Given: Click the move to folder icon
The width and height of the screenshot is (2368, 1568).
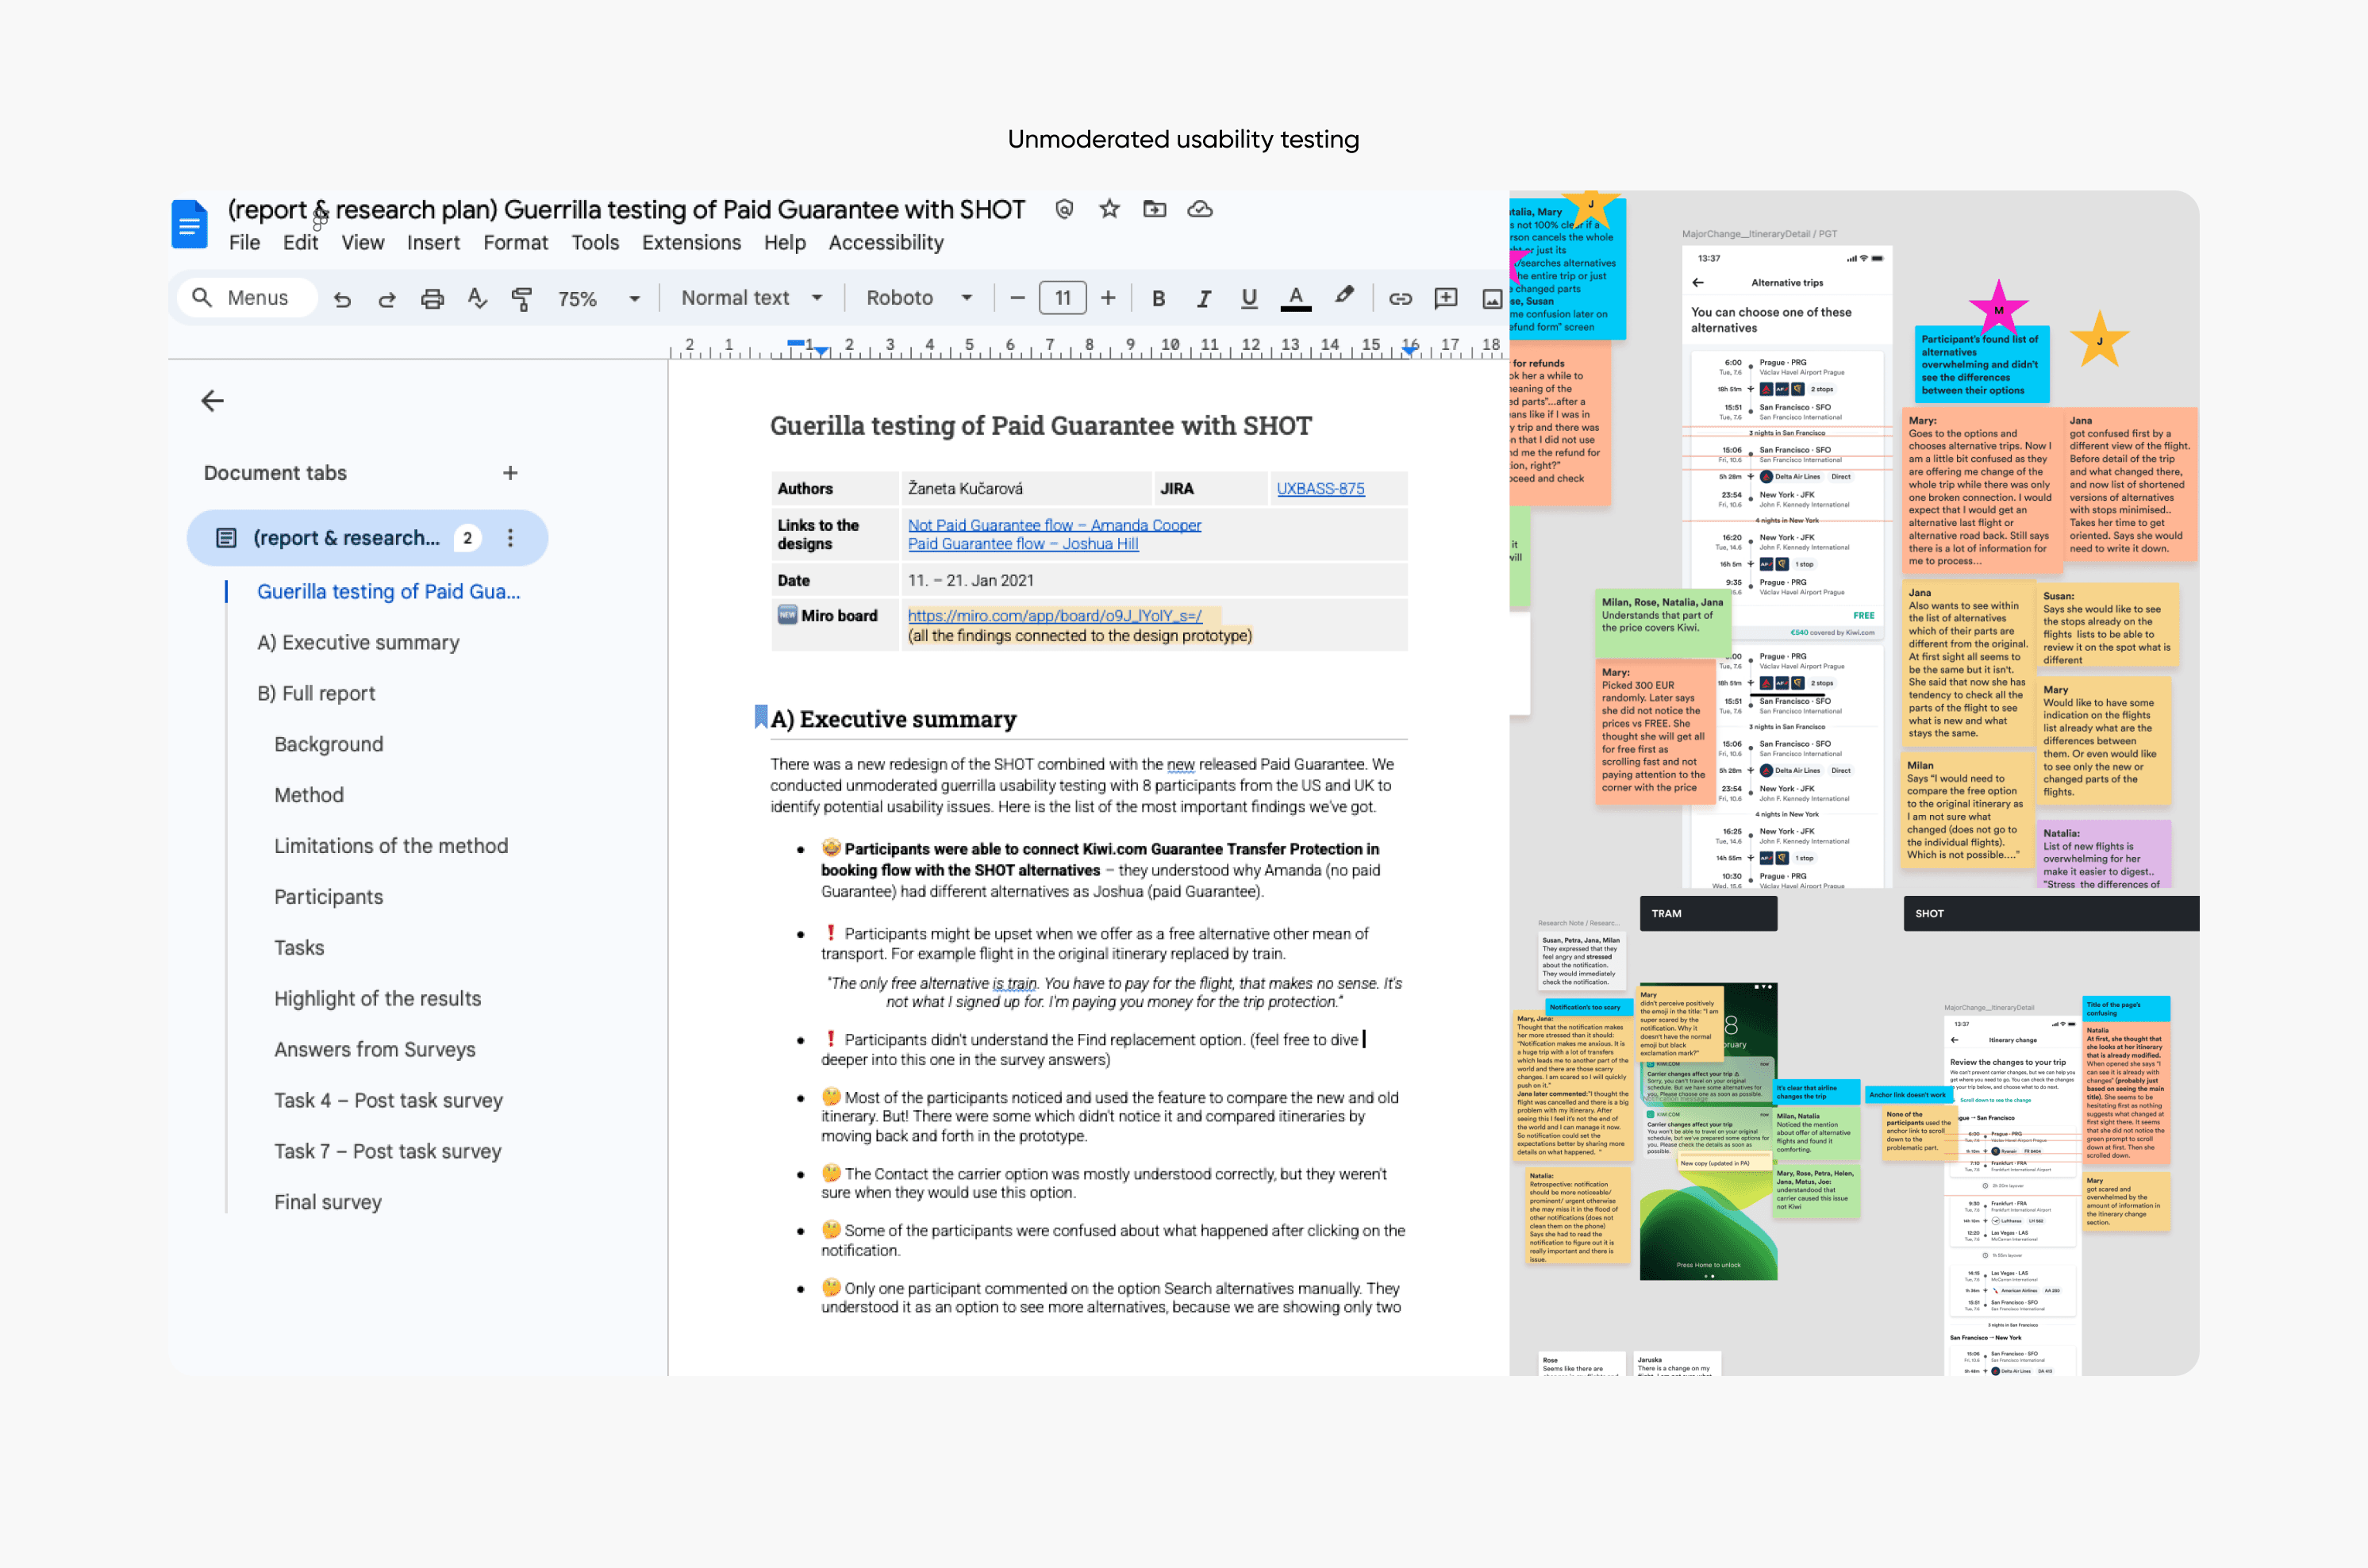Looking at the screenshot, I should point(1155,209).
